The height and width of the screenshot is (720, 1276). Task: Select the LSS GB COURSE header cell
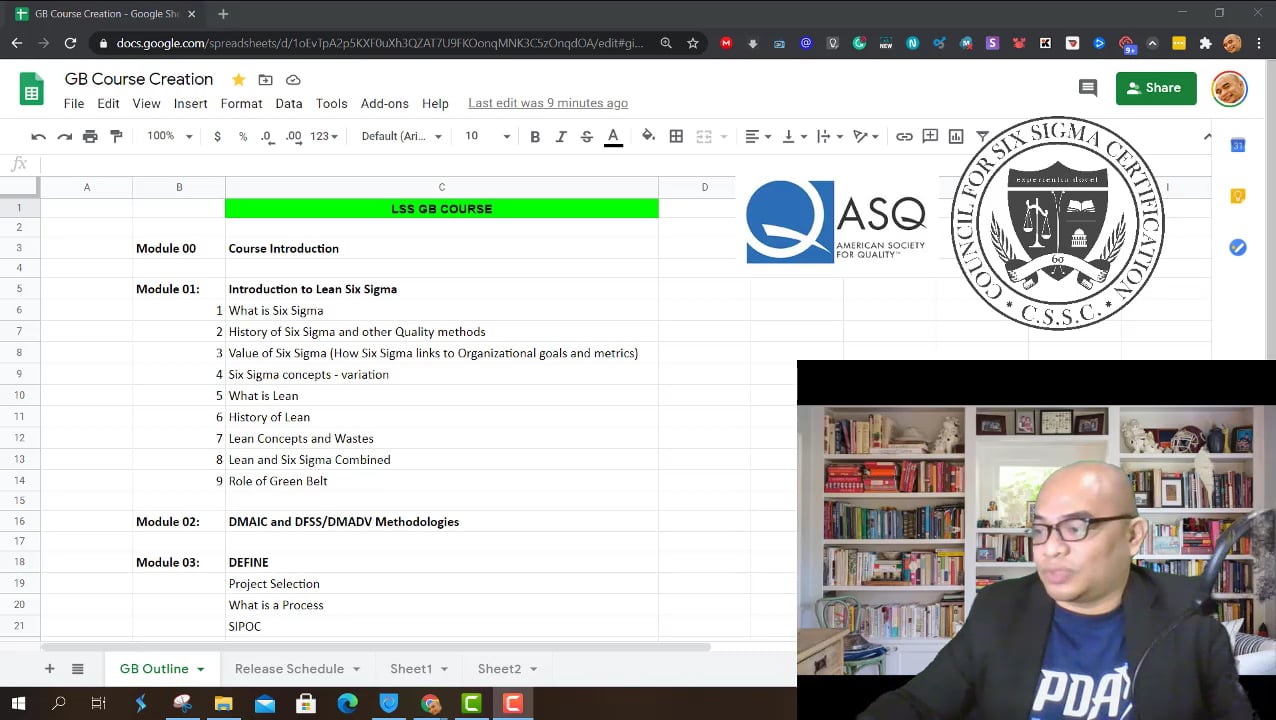442,208
